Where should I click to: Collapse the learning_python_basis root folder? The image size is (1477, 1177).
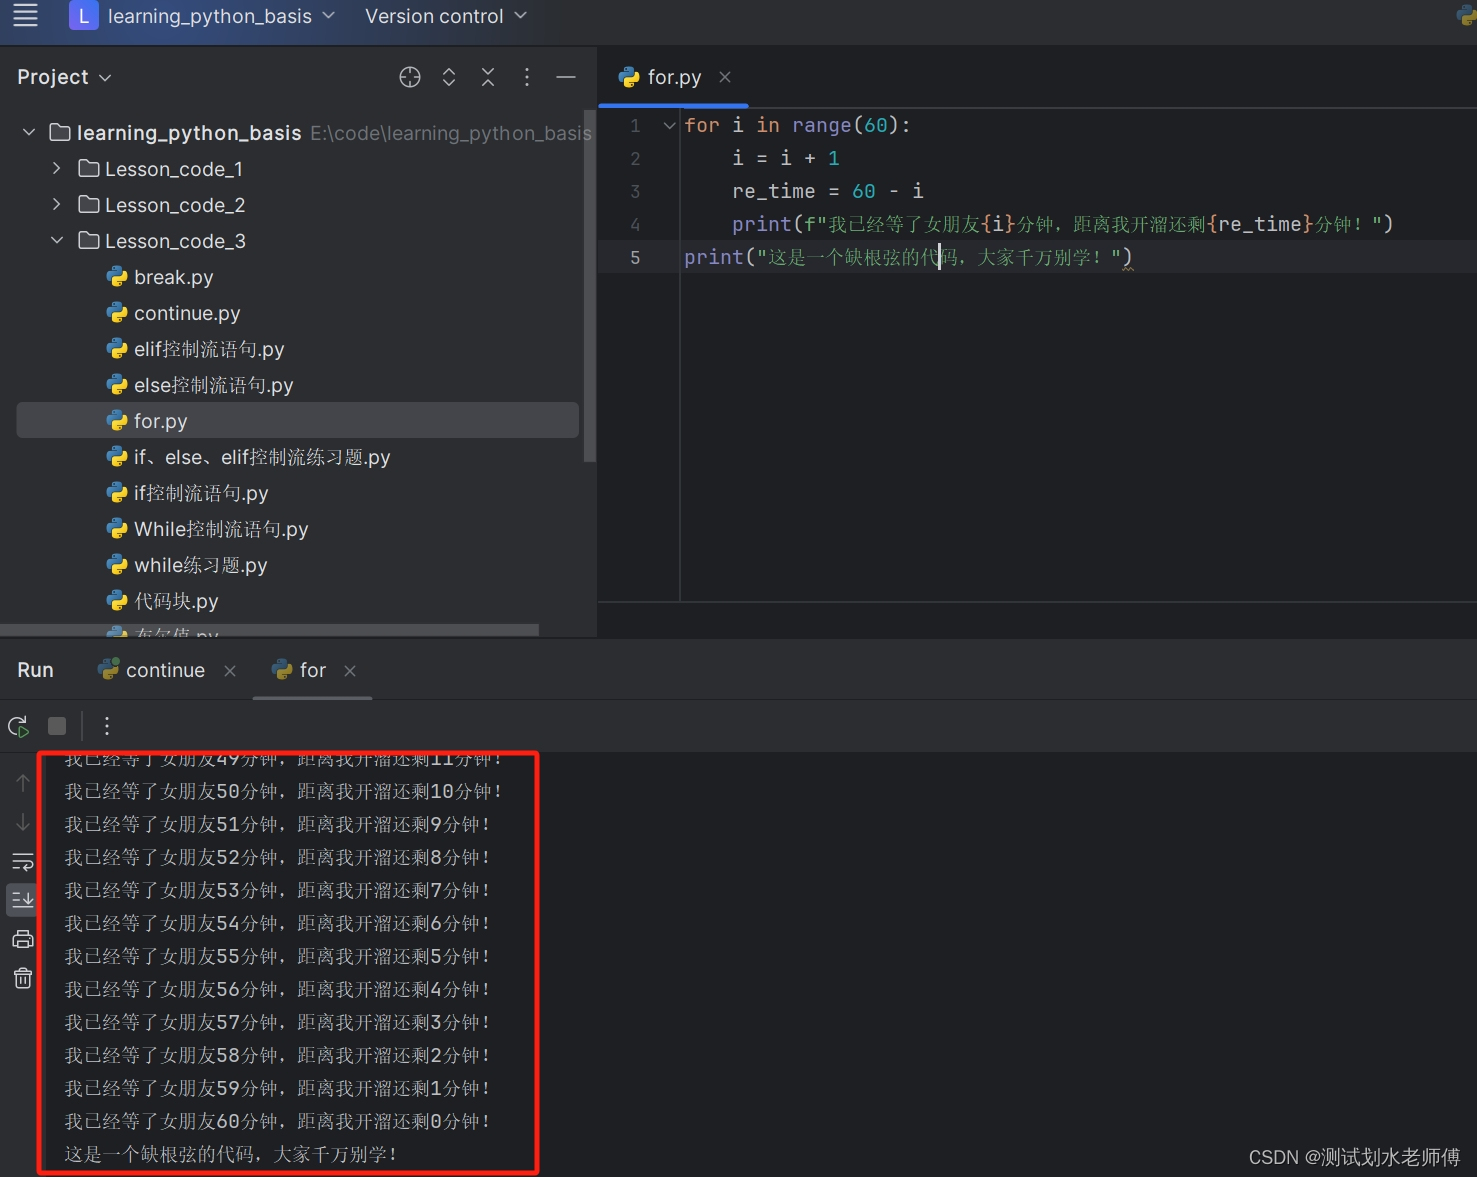click(x=29, y=132)
